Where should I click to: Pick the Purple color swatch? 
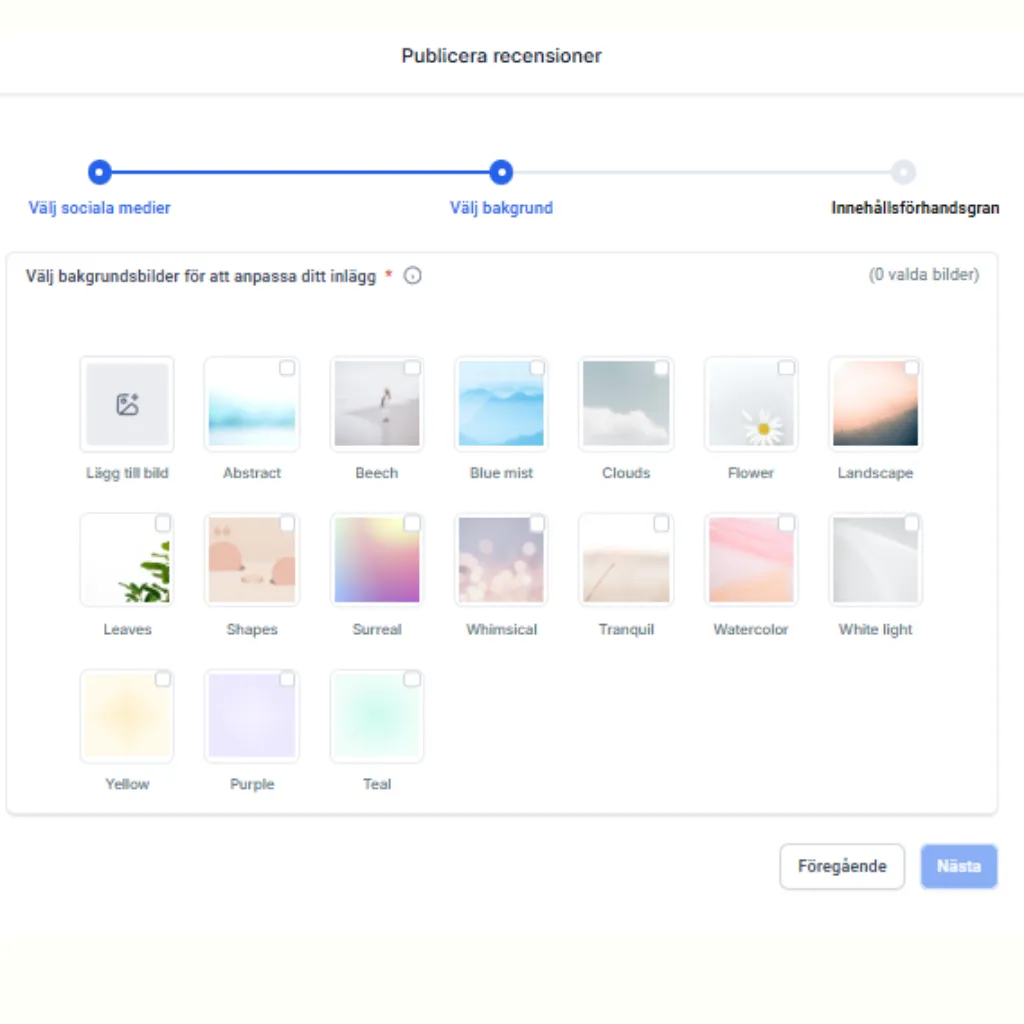(252, 716)
